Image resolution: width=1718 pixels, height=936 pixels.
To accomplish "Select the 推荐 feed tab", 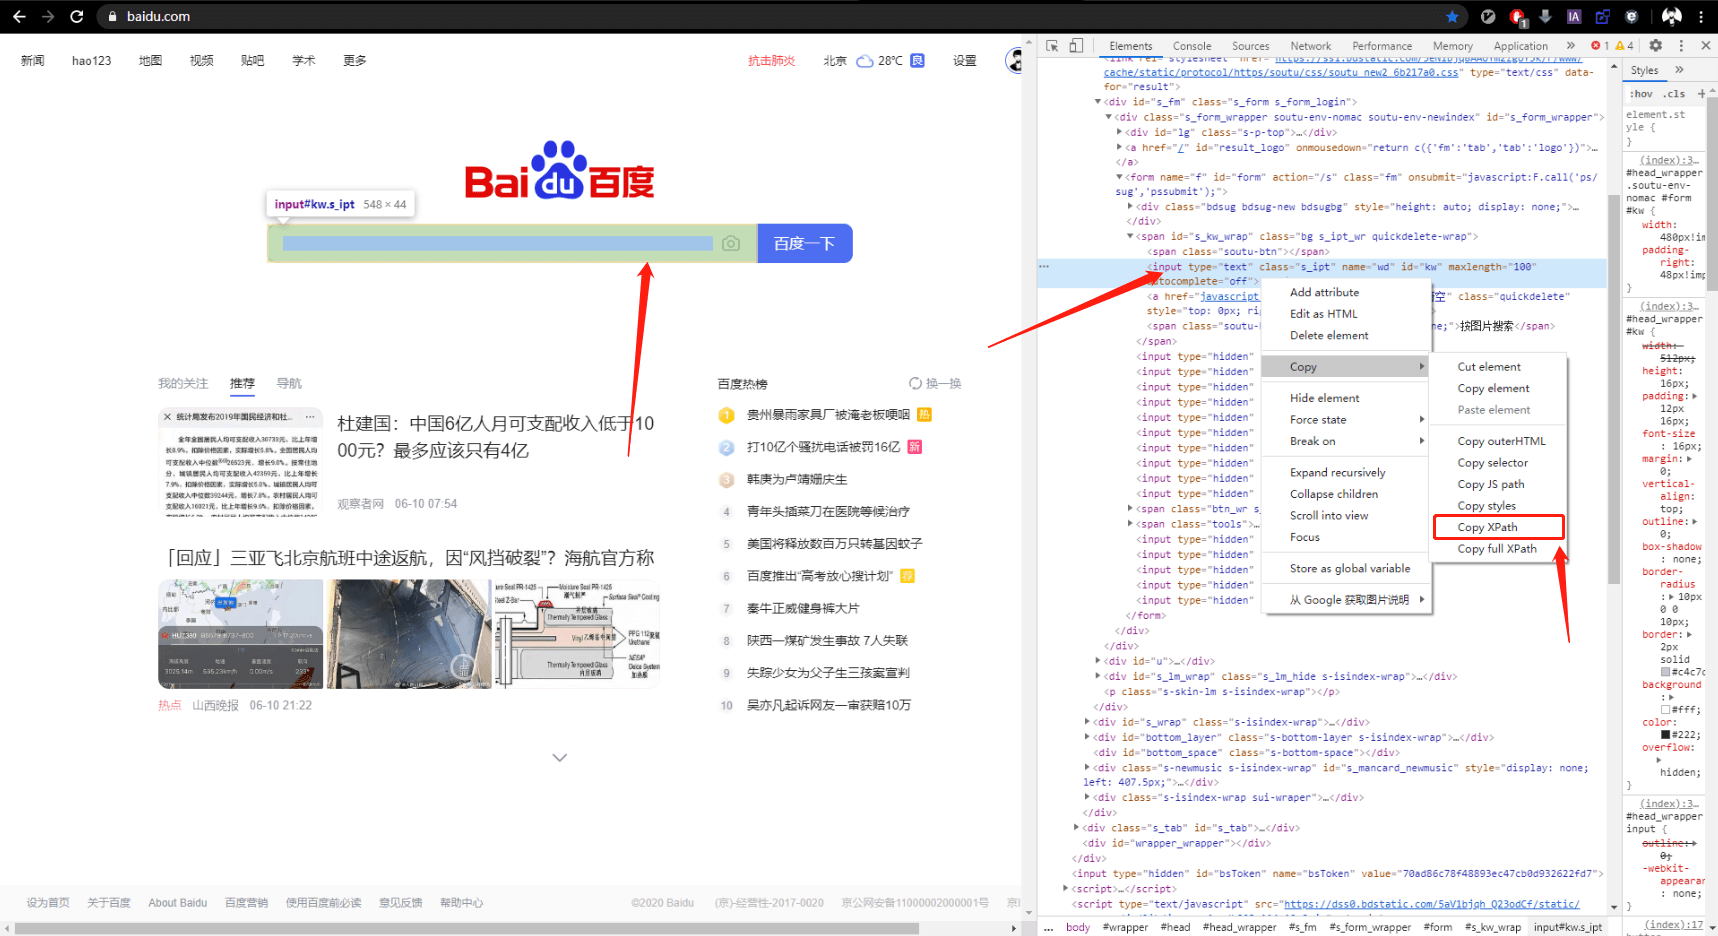I will click(x=242, y=383).
